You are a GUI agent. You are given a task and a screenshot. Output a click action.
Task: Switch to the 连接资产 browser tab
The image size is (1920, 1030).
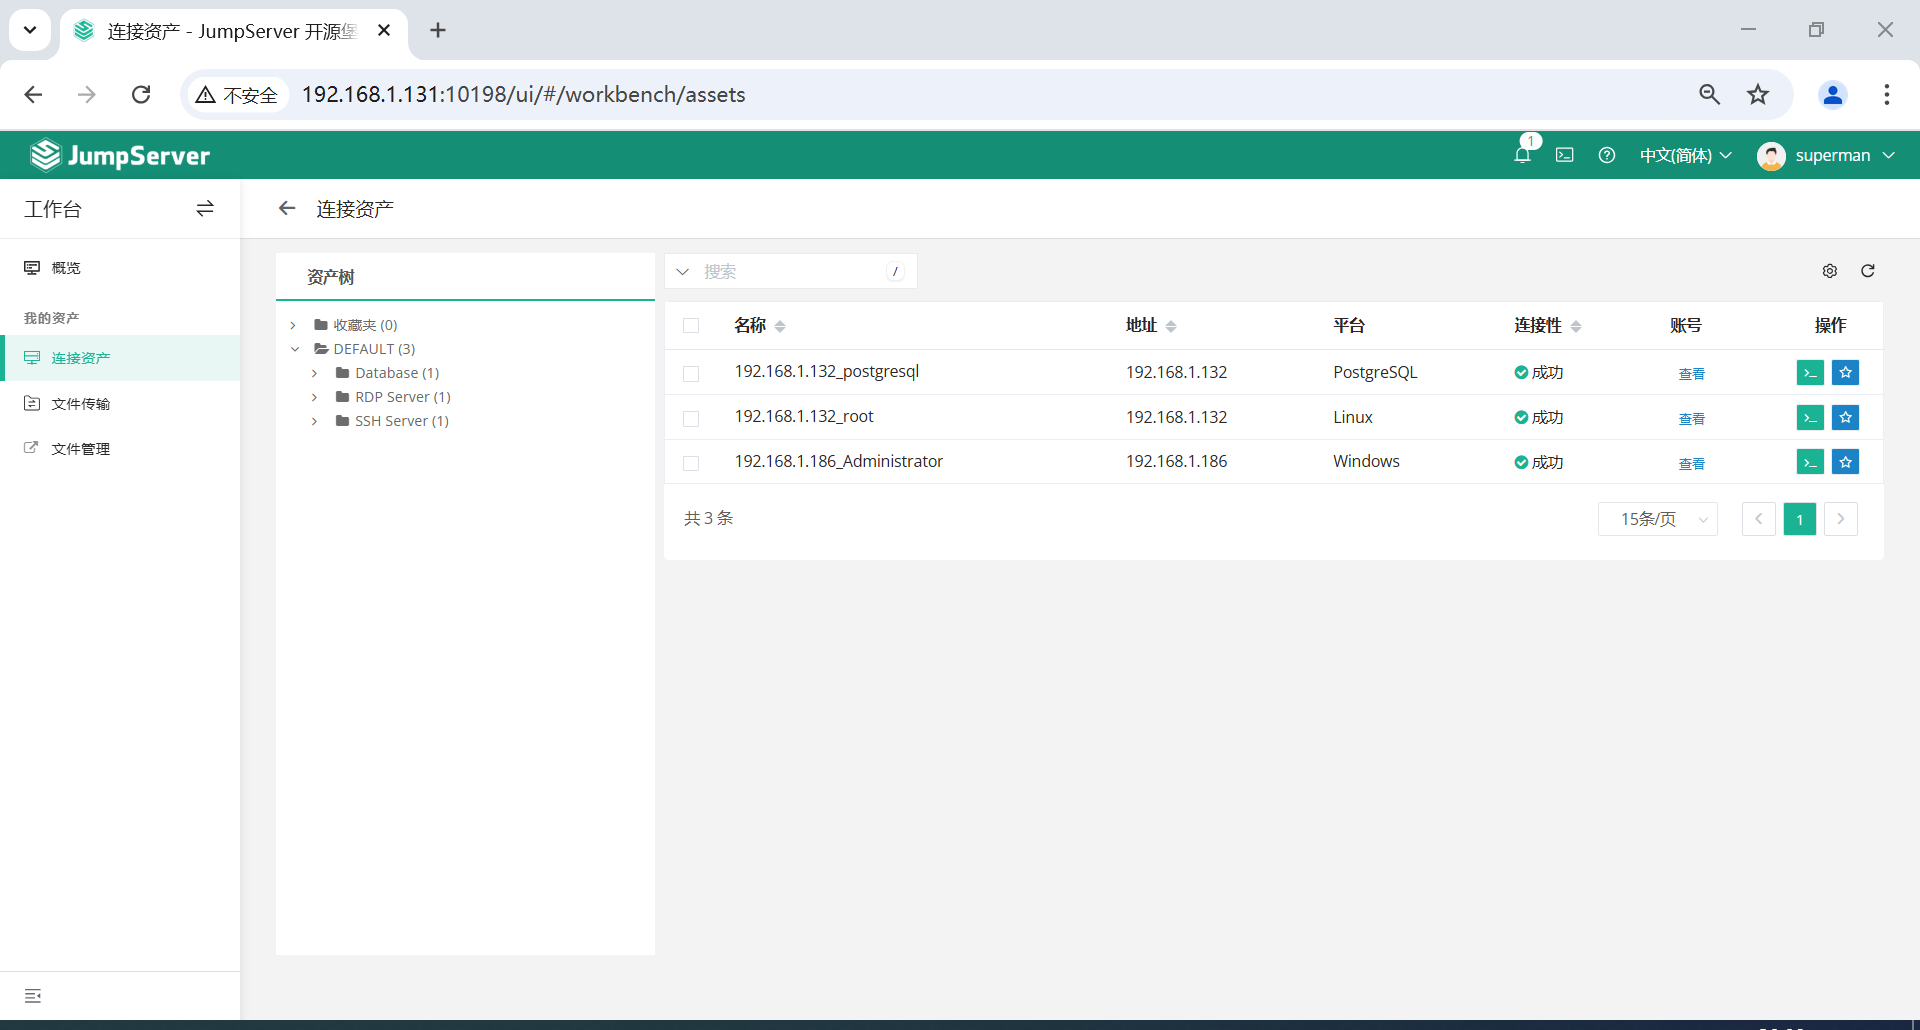point(233,31)
